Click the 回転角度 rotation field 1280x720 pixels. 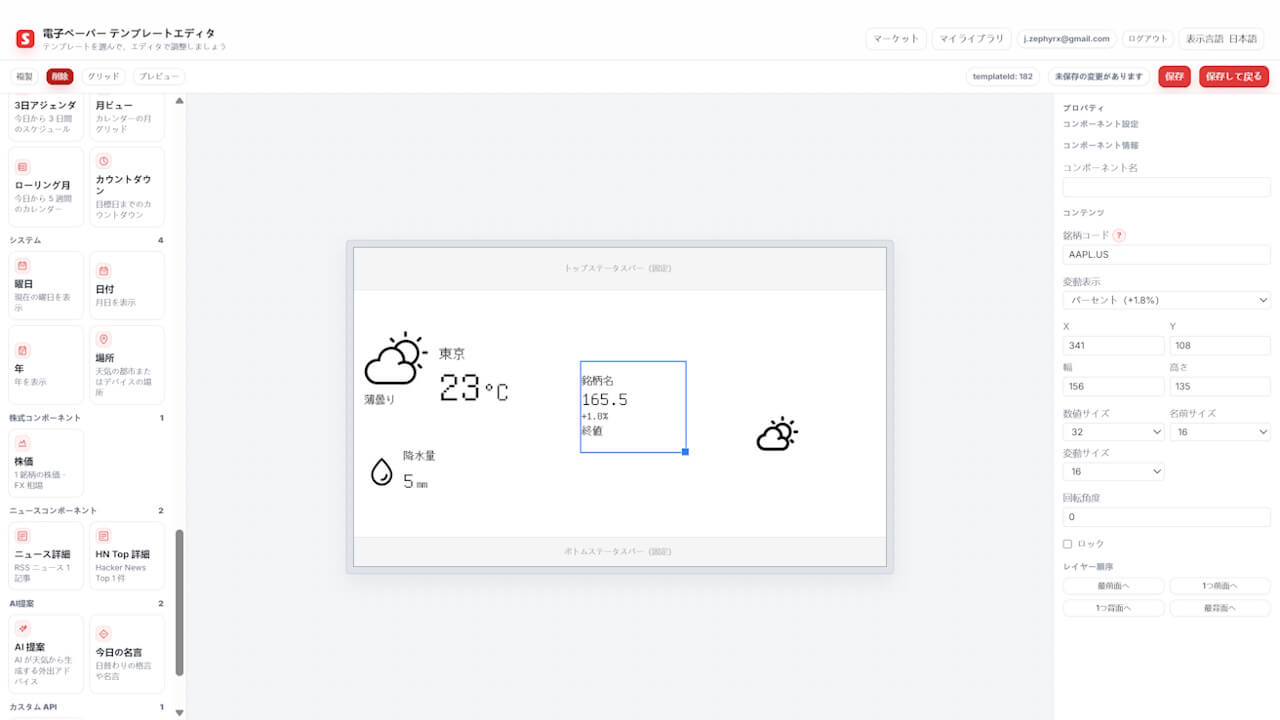pyautogui.click(x=1166, y=517)
